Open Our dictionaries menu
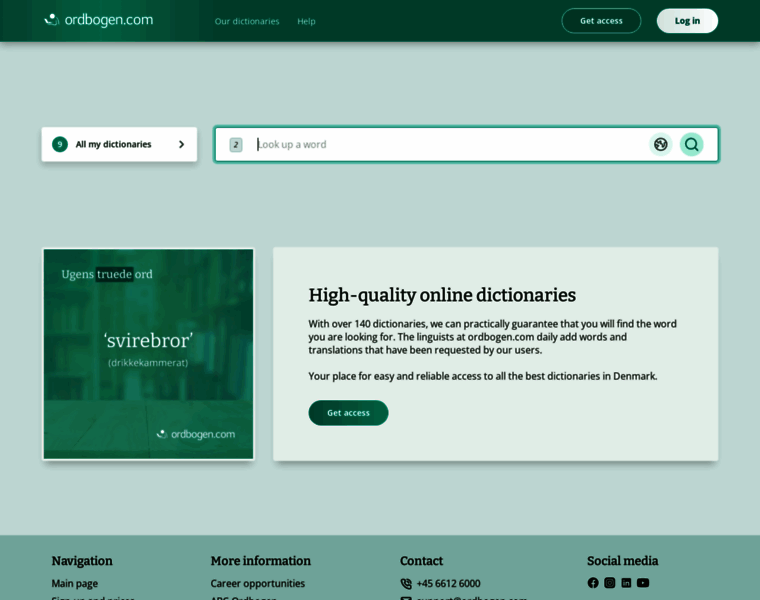Viewport: 760px width, 600px height. pos(247,21)
